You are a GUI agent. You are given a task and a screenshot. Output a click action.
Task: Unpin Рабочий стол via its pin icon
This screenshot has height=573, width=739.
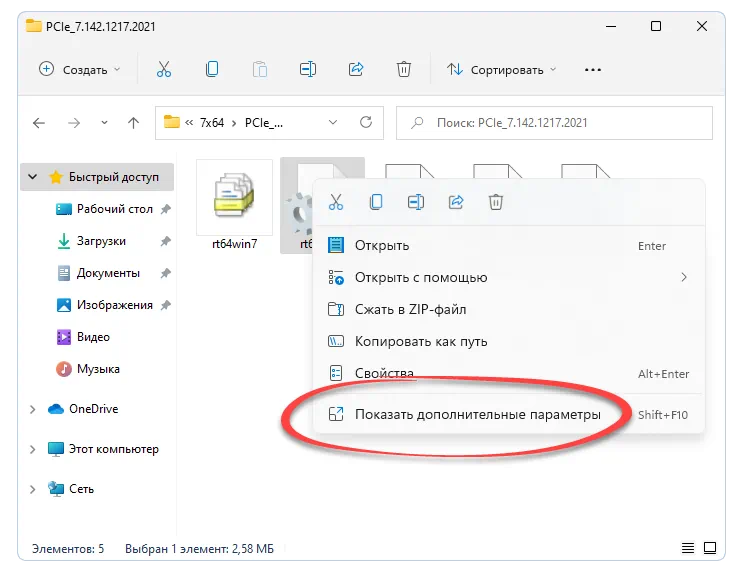pos(165,209)
